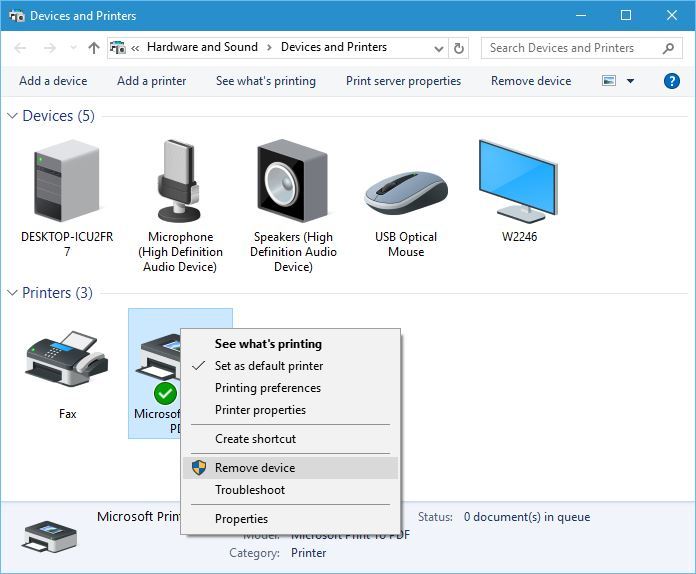This screenshot has width=696, height=574.
Task: Click the Devices and Printers title bar icon
Action: pos(17,16)
